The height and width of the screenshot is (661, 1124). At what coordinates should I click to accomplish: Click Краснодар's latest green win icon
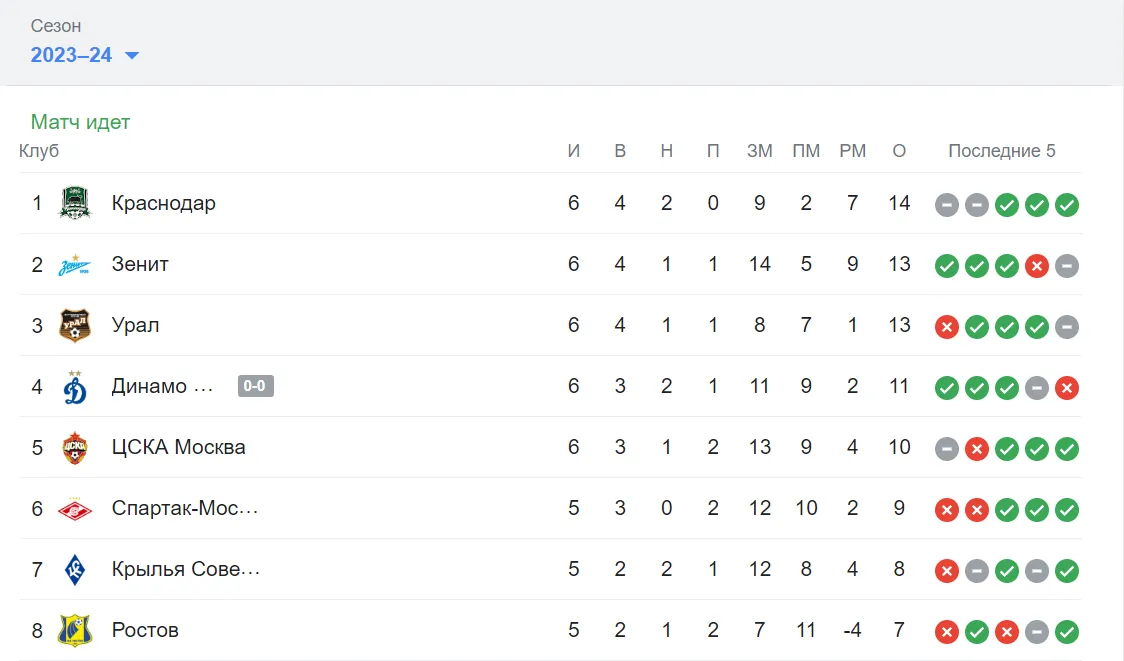(1067, 205)
